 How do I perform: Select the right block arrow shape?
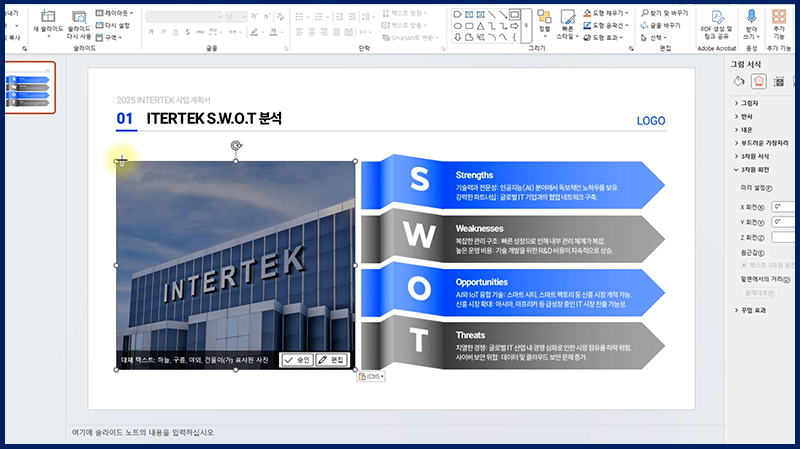(514, 26)
